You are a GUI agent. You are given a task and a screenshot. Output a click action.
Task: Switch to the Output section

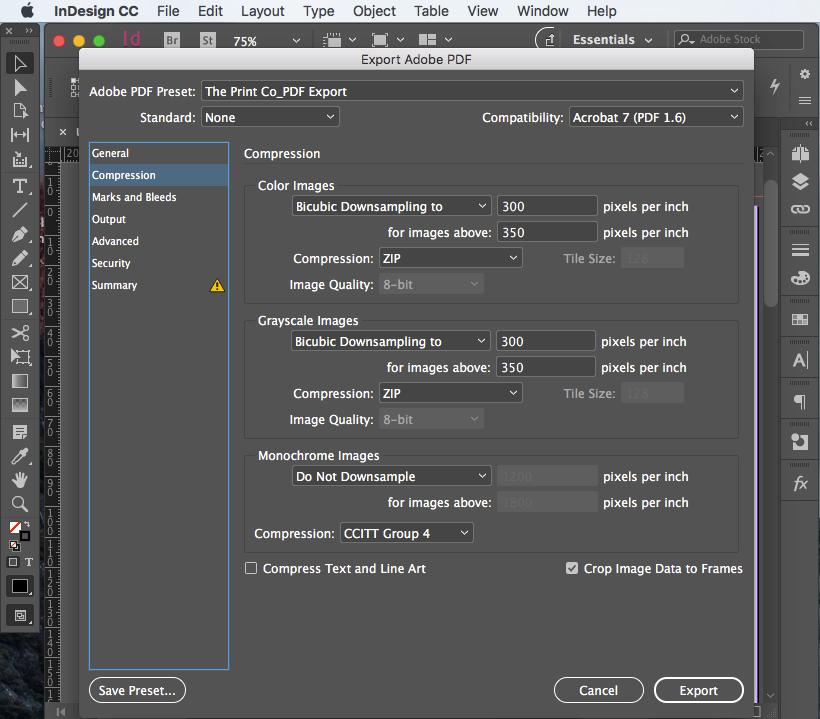point(159,219)
